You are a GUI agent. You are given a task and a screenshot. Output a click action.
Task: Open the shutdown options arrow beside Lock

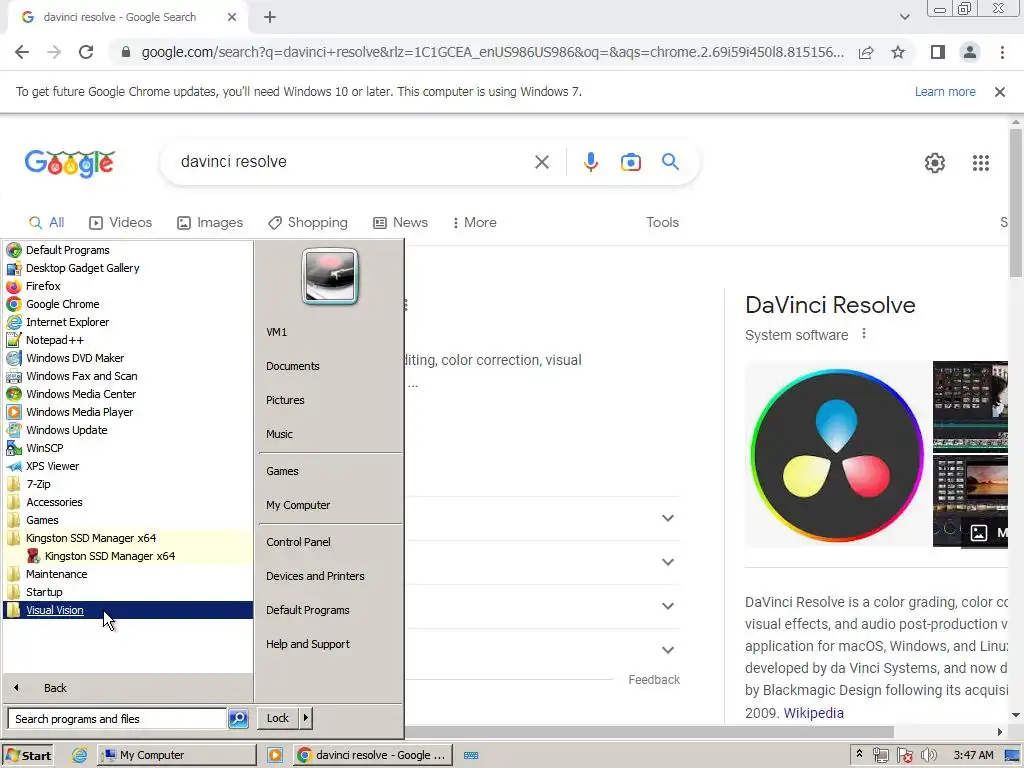click(305, 718)
